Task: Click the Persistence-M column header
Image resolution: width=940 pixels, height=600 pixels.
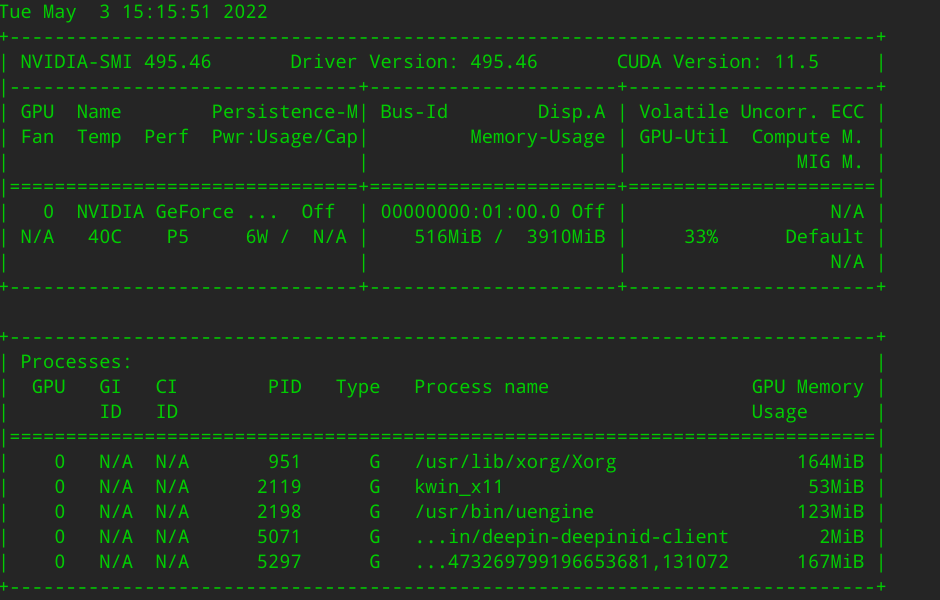Action: point(285,112)
